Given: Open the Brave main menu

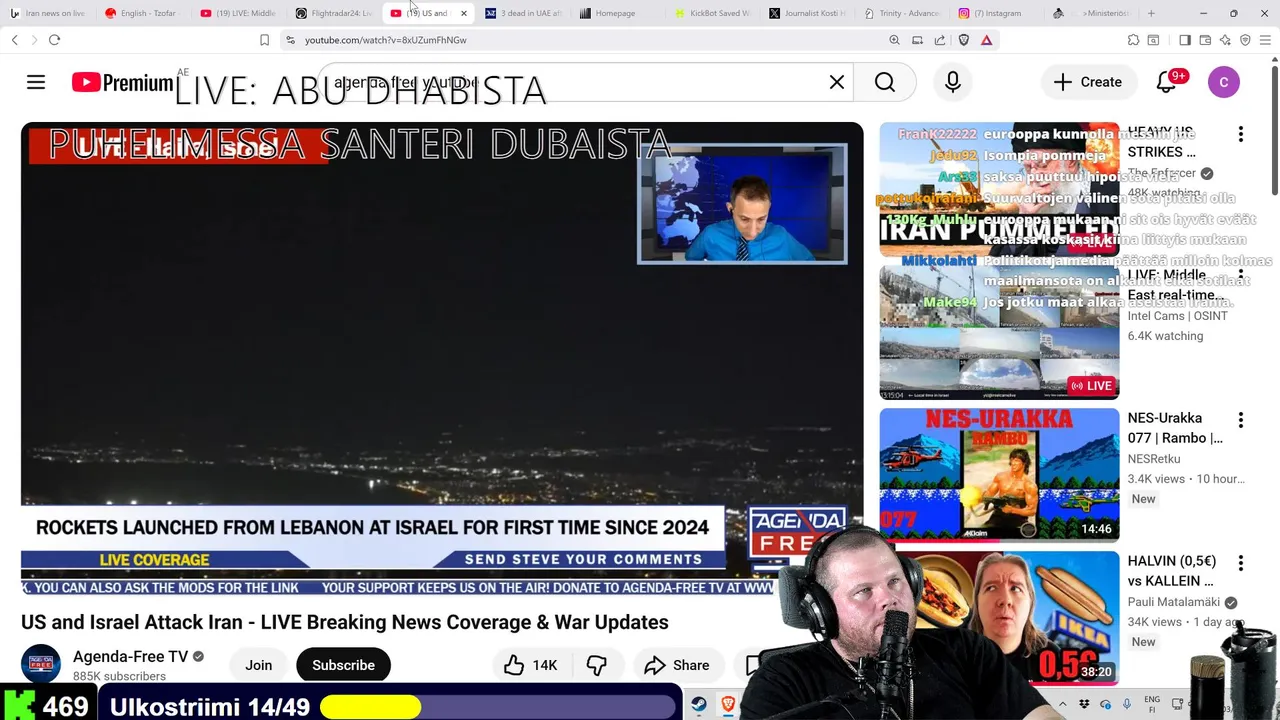Looking at the screenshot, I should [1265, 40].
